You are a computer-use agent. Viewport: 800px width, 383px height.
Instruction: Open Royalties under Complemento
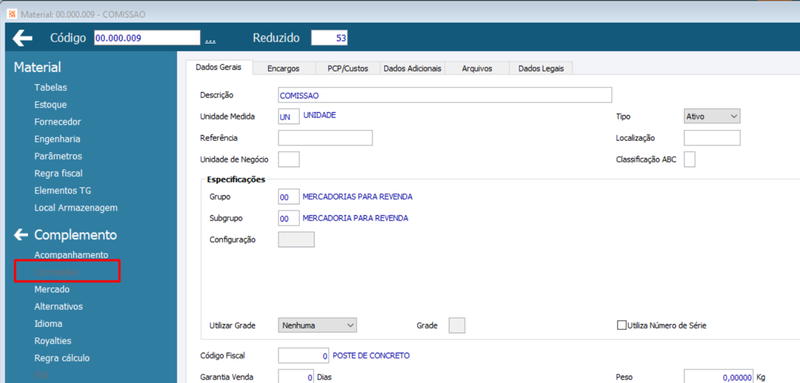point(53,341)
